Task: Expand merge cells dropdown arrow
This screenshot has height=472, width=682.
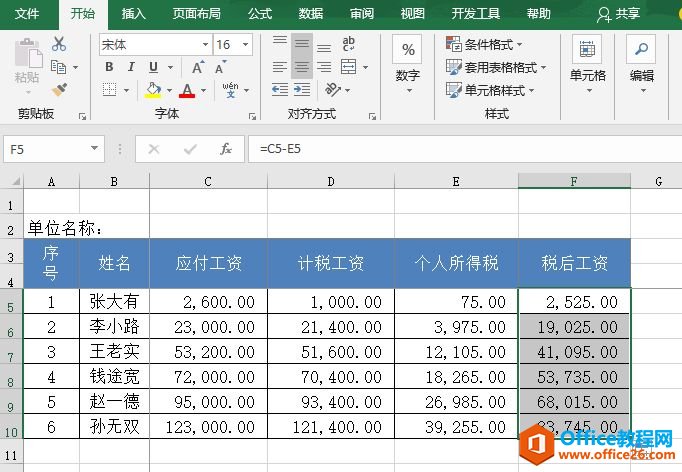Action: point(365,67)
